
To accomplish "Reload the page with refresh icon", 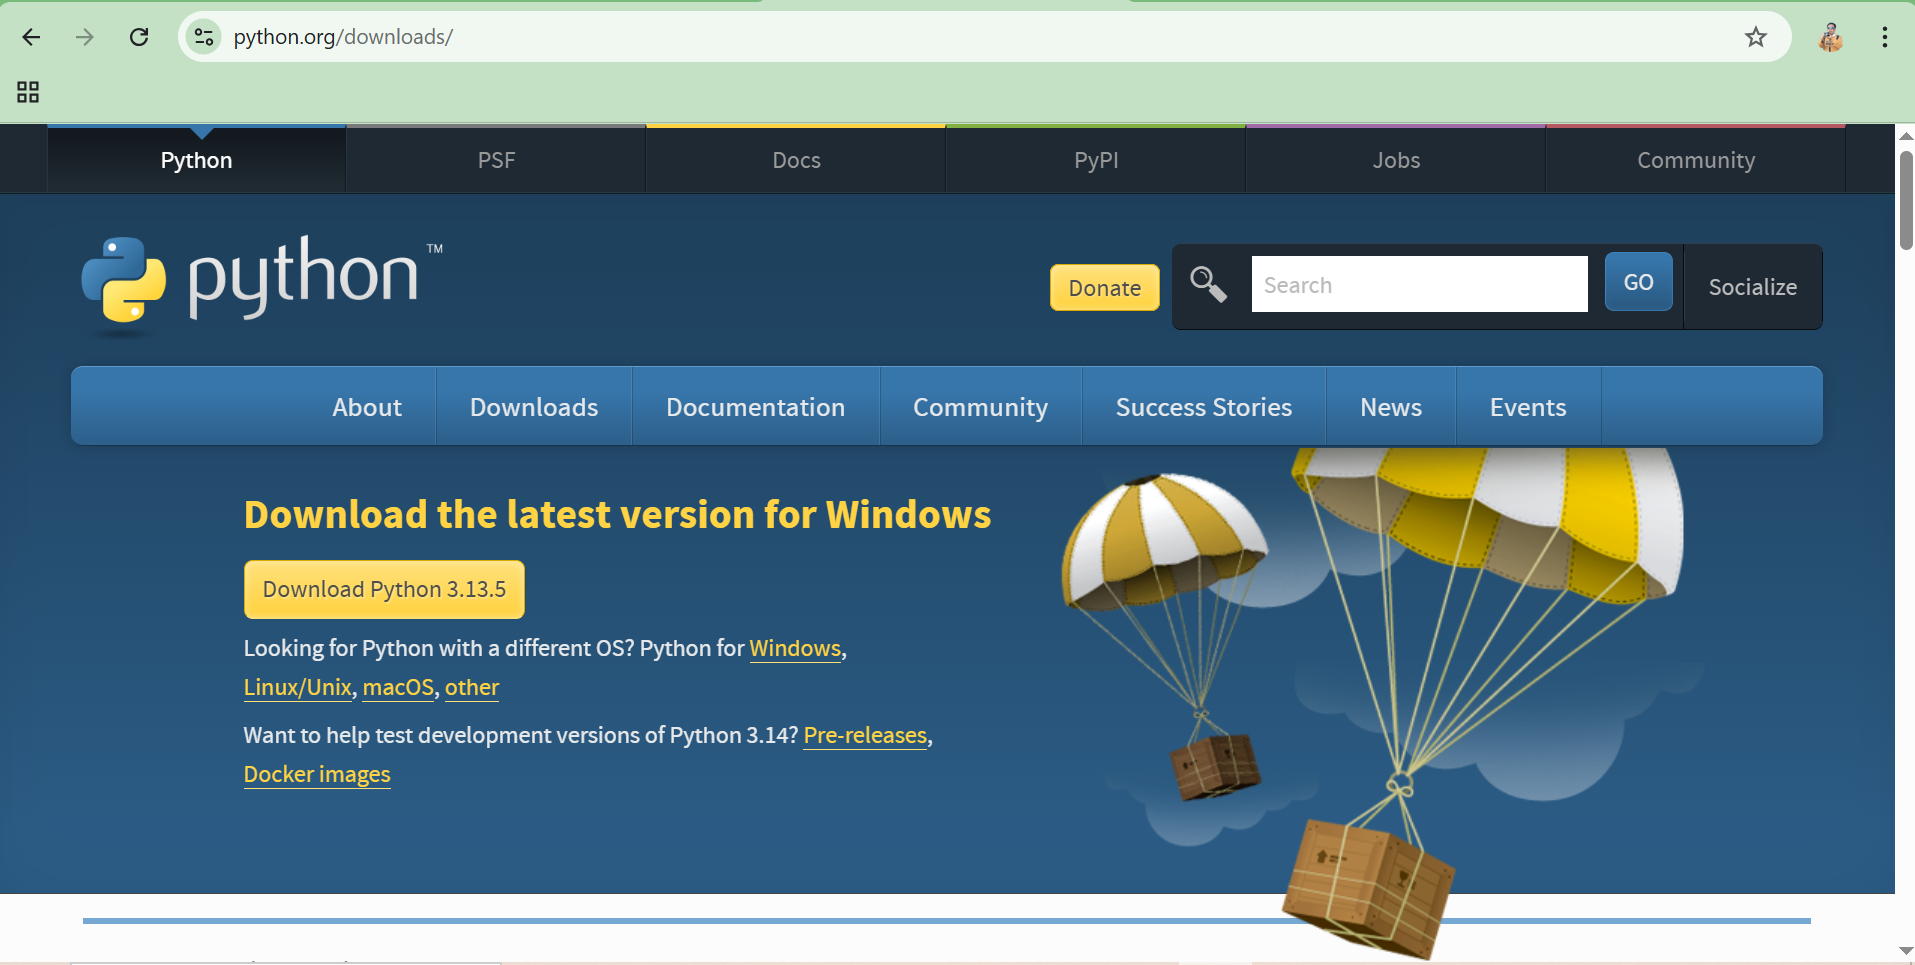I will 139,37.
